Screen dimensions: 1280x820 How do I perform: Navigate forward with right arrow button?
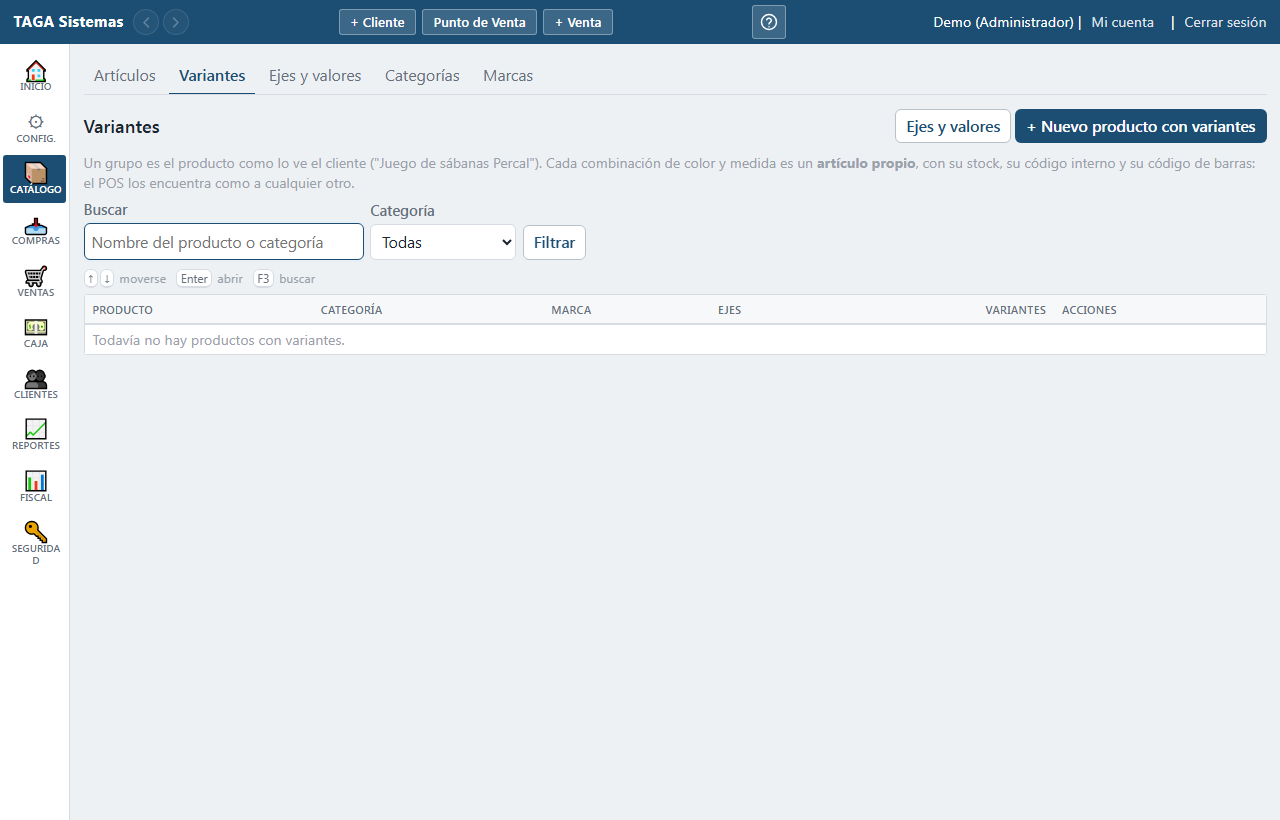[176, 22]
